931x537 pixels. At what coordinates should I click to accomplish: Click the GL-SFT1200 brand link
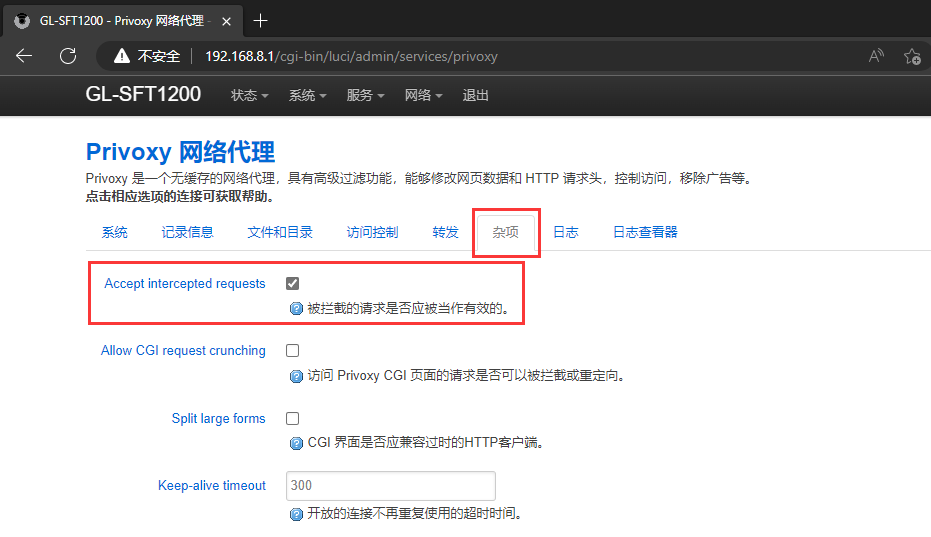click(x=143, y=94)
